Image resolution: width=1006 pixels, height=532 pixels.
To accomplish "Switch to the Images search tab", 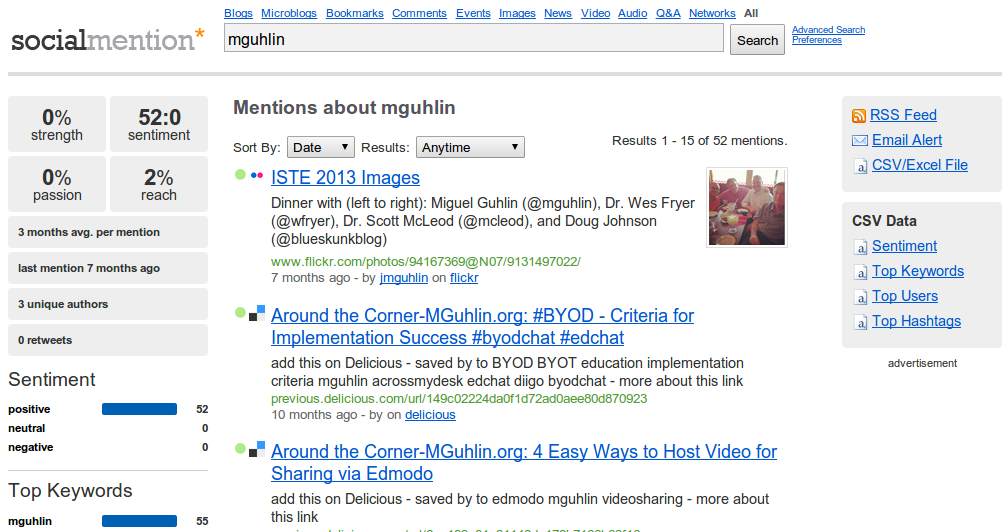I will click(517, 13).
